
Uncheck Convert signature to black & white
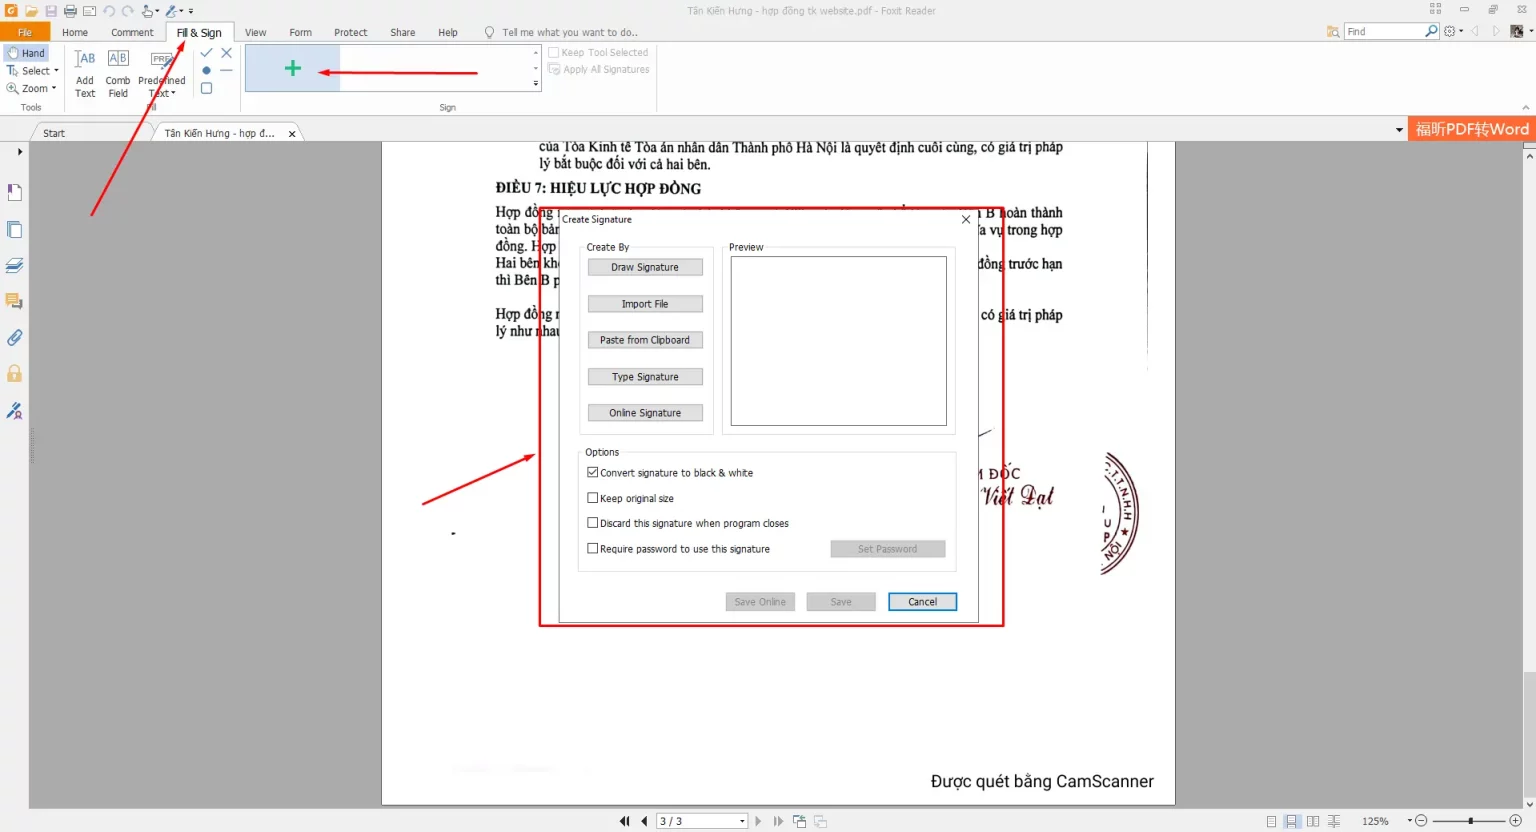pyautogui.click(x=593, y=473)
